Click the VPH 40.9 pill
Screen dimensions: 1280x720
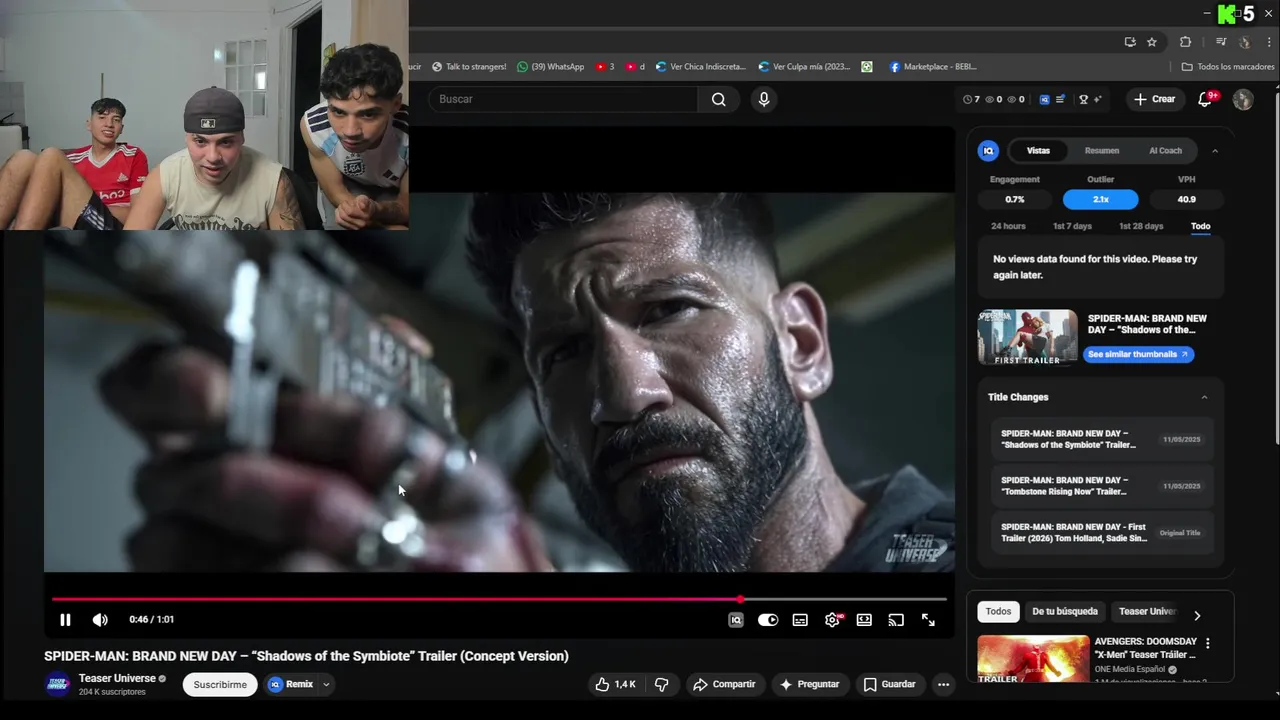click(x=1186, y=199)
